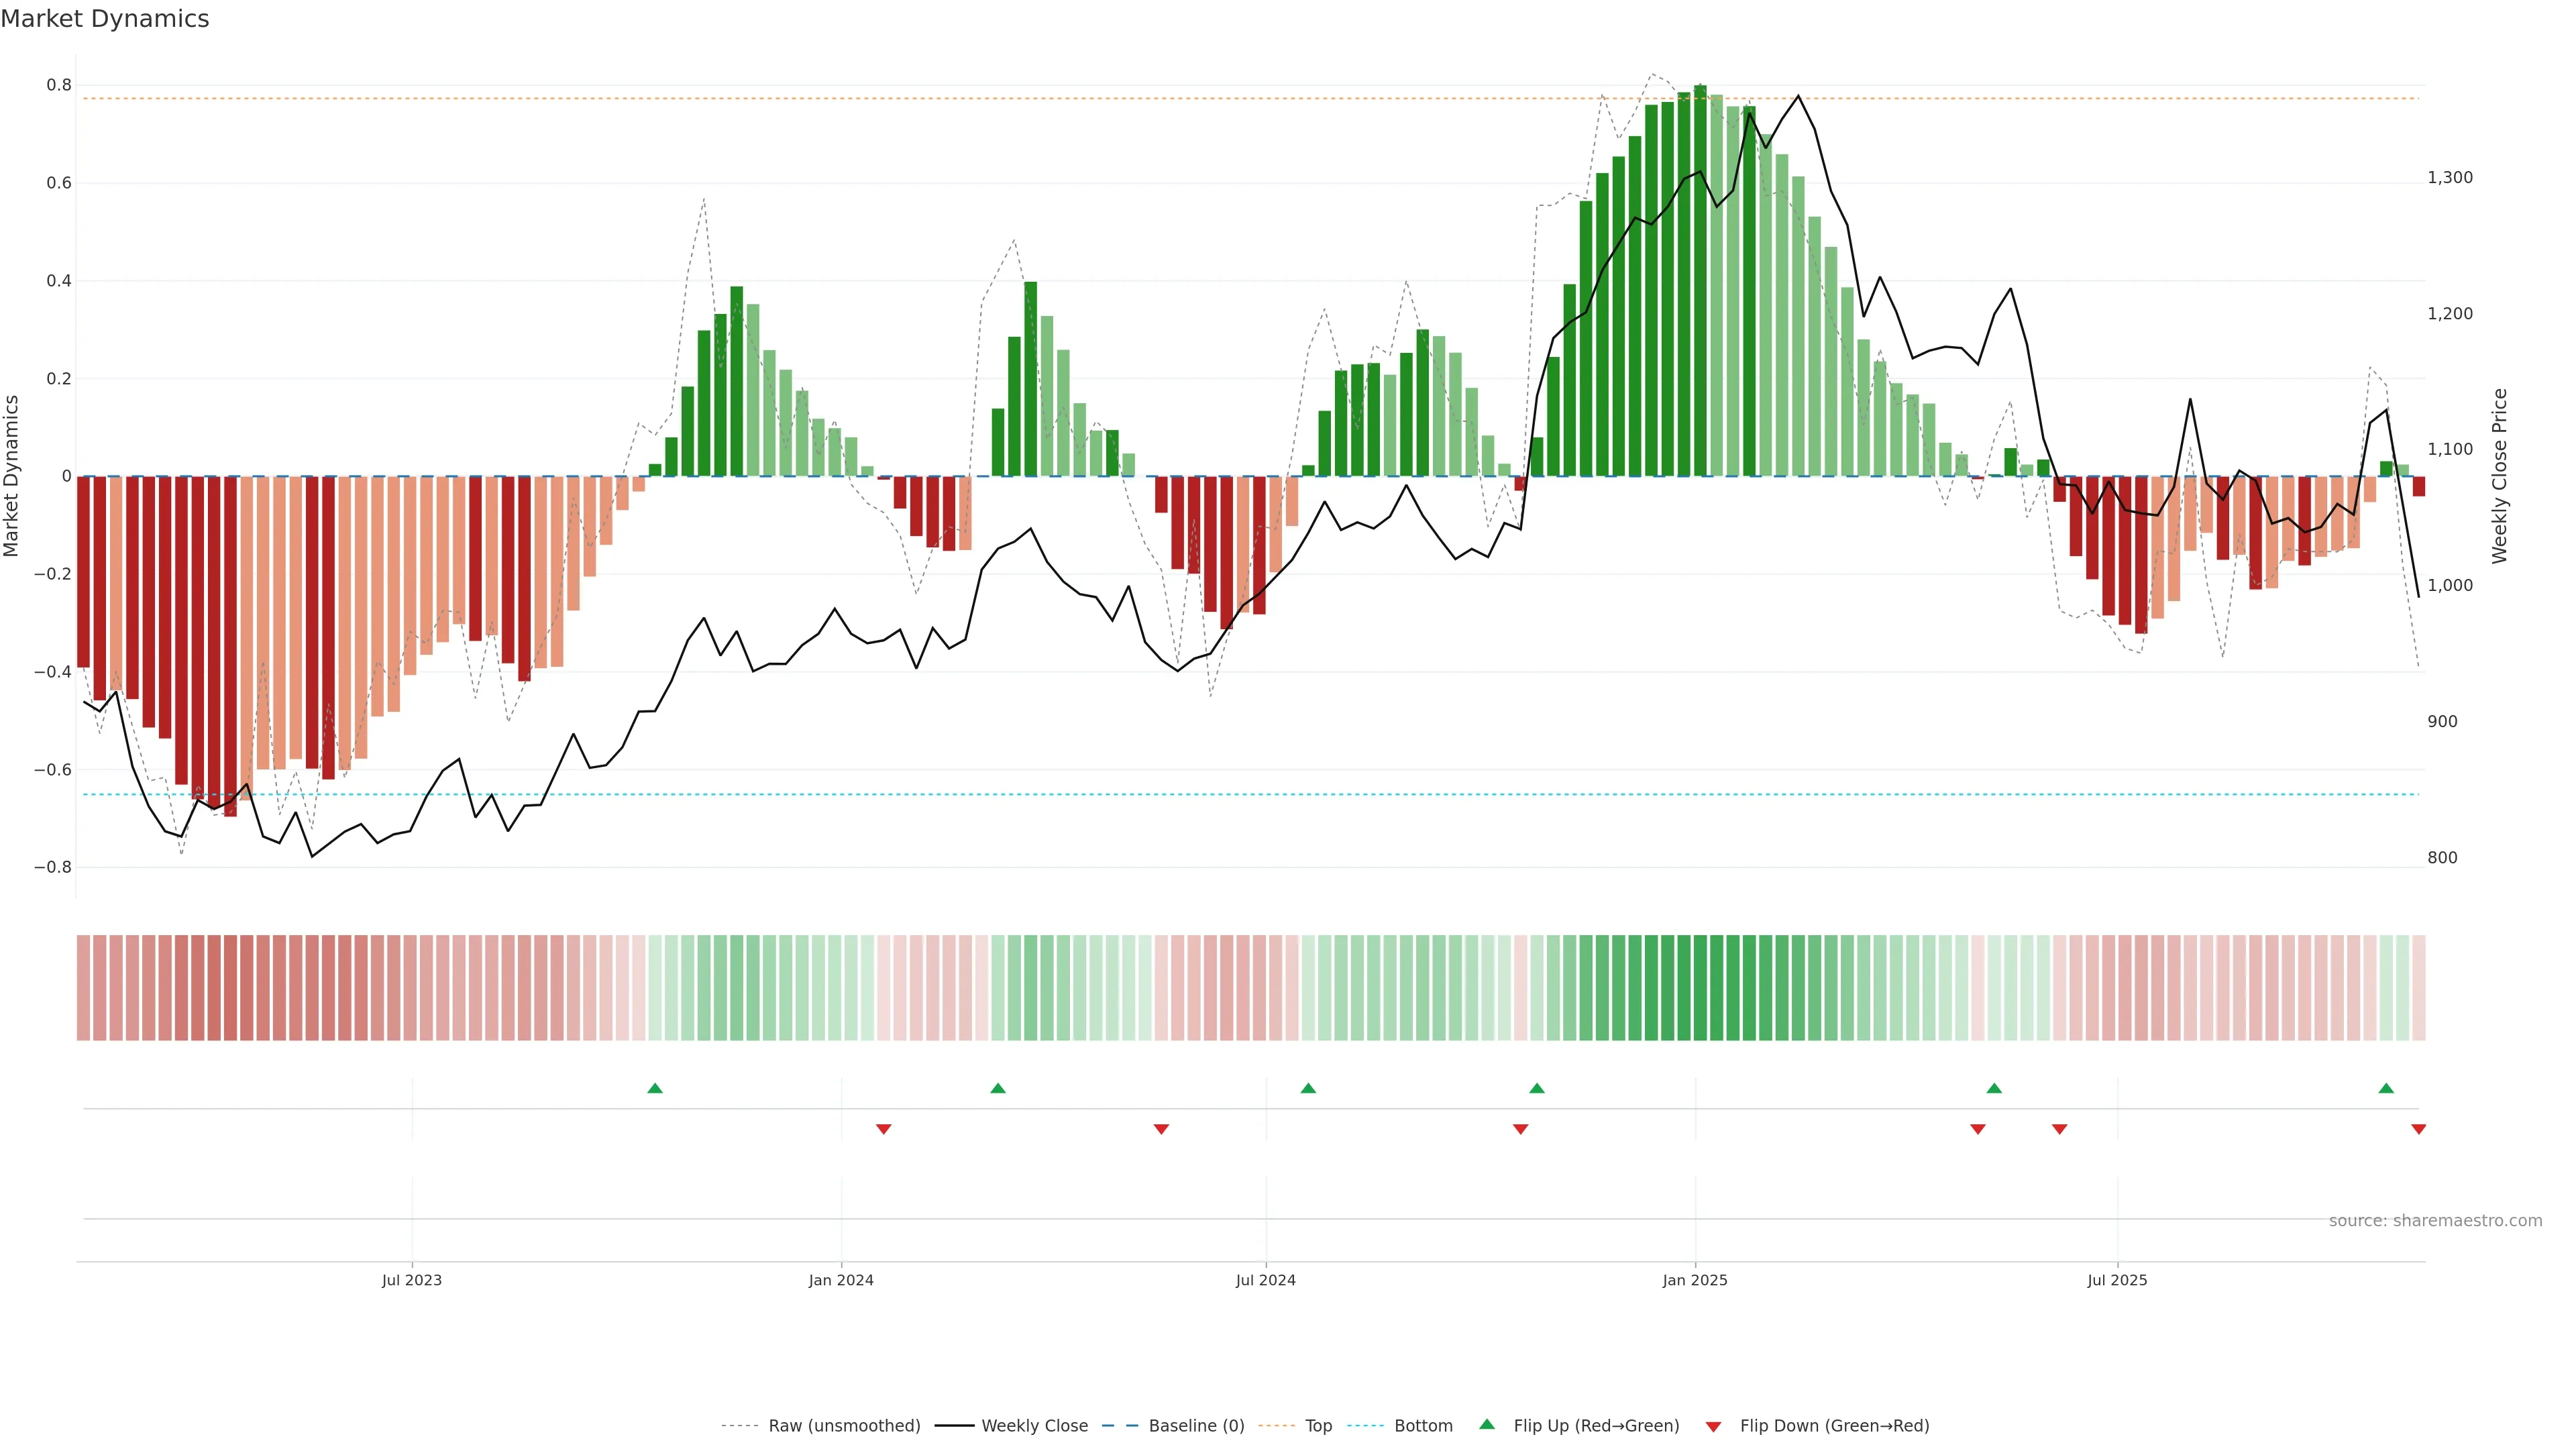Click the Flip Up green triangle legend icon
The width and height of the screenshot is (2576, 1449).
1487,1424
